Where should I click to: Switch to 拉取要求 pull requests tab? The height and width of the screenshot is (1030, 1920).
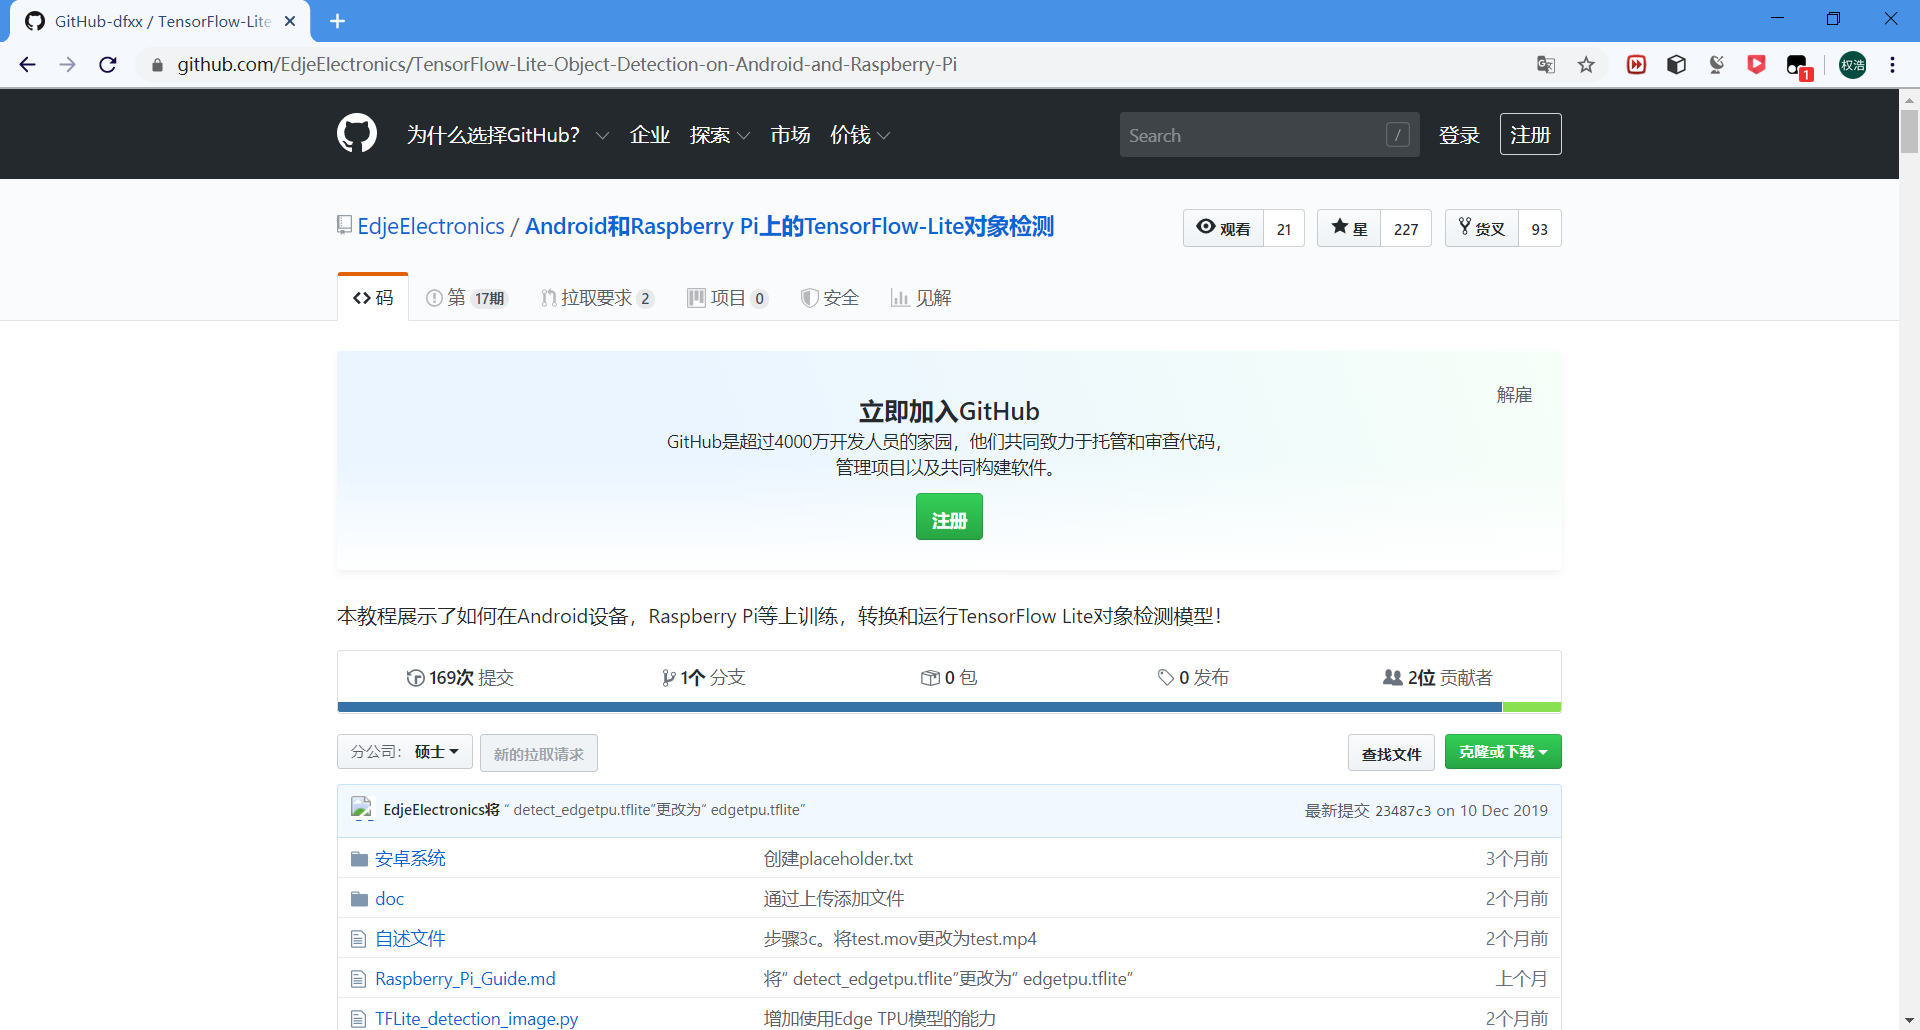click(x=597, y=298)
